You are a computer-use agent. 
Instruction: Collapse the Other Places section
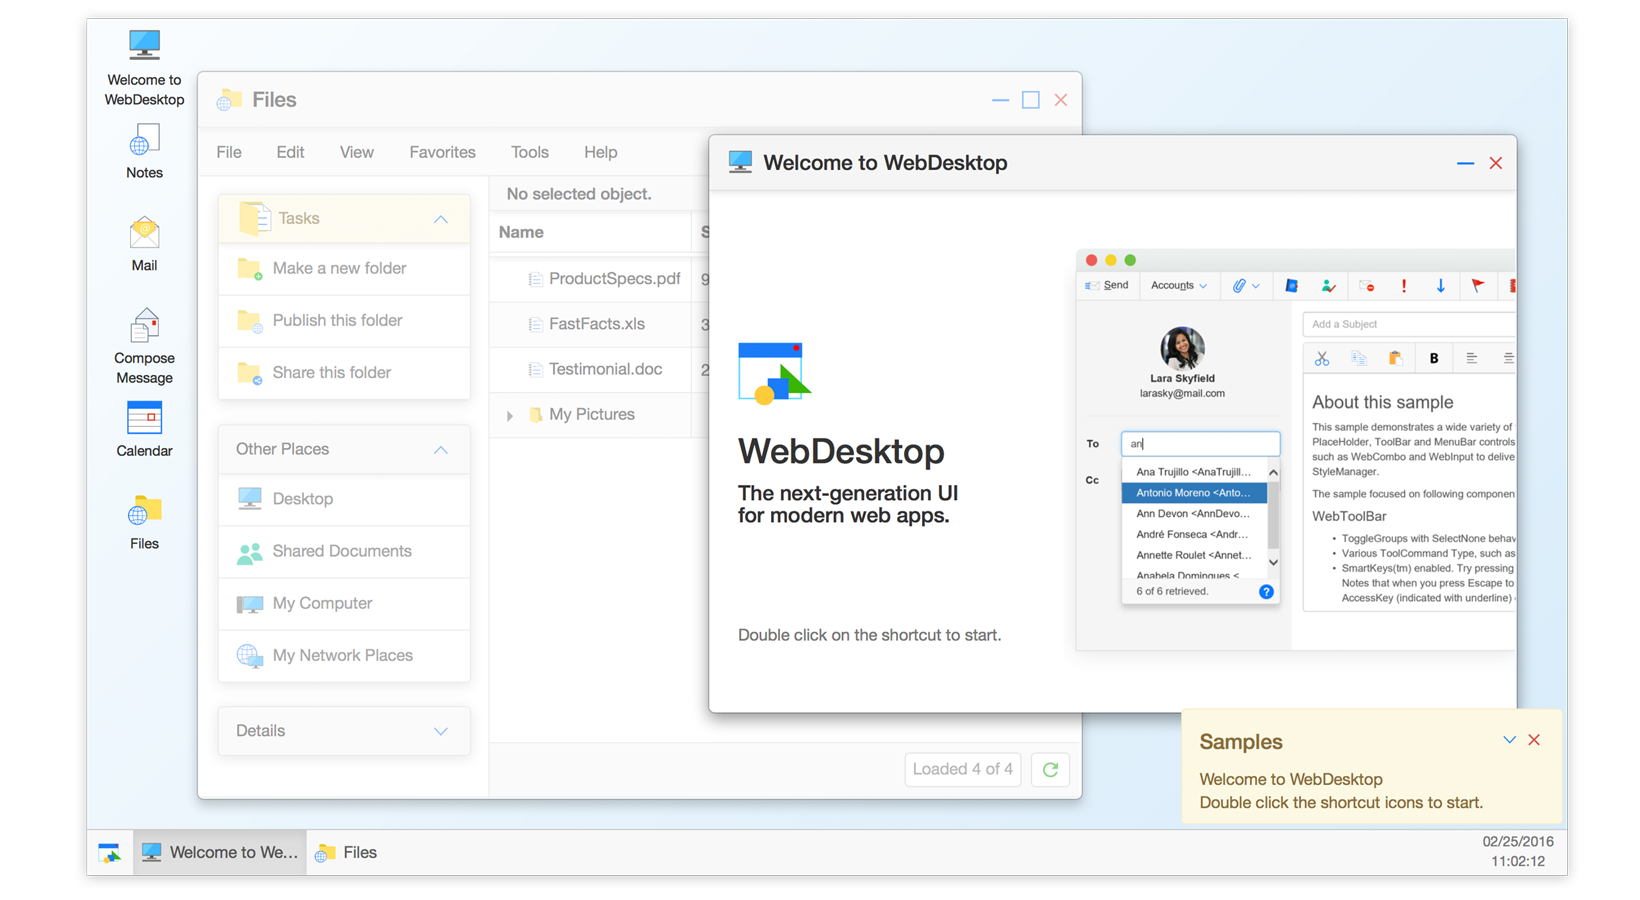[x=440, y=450]
